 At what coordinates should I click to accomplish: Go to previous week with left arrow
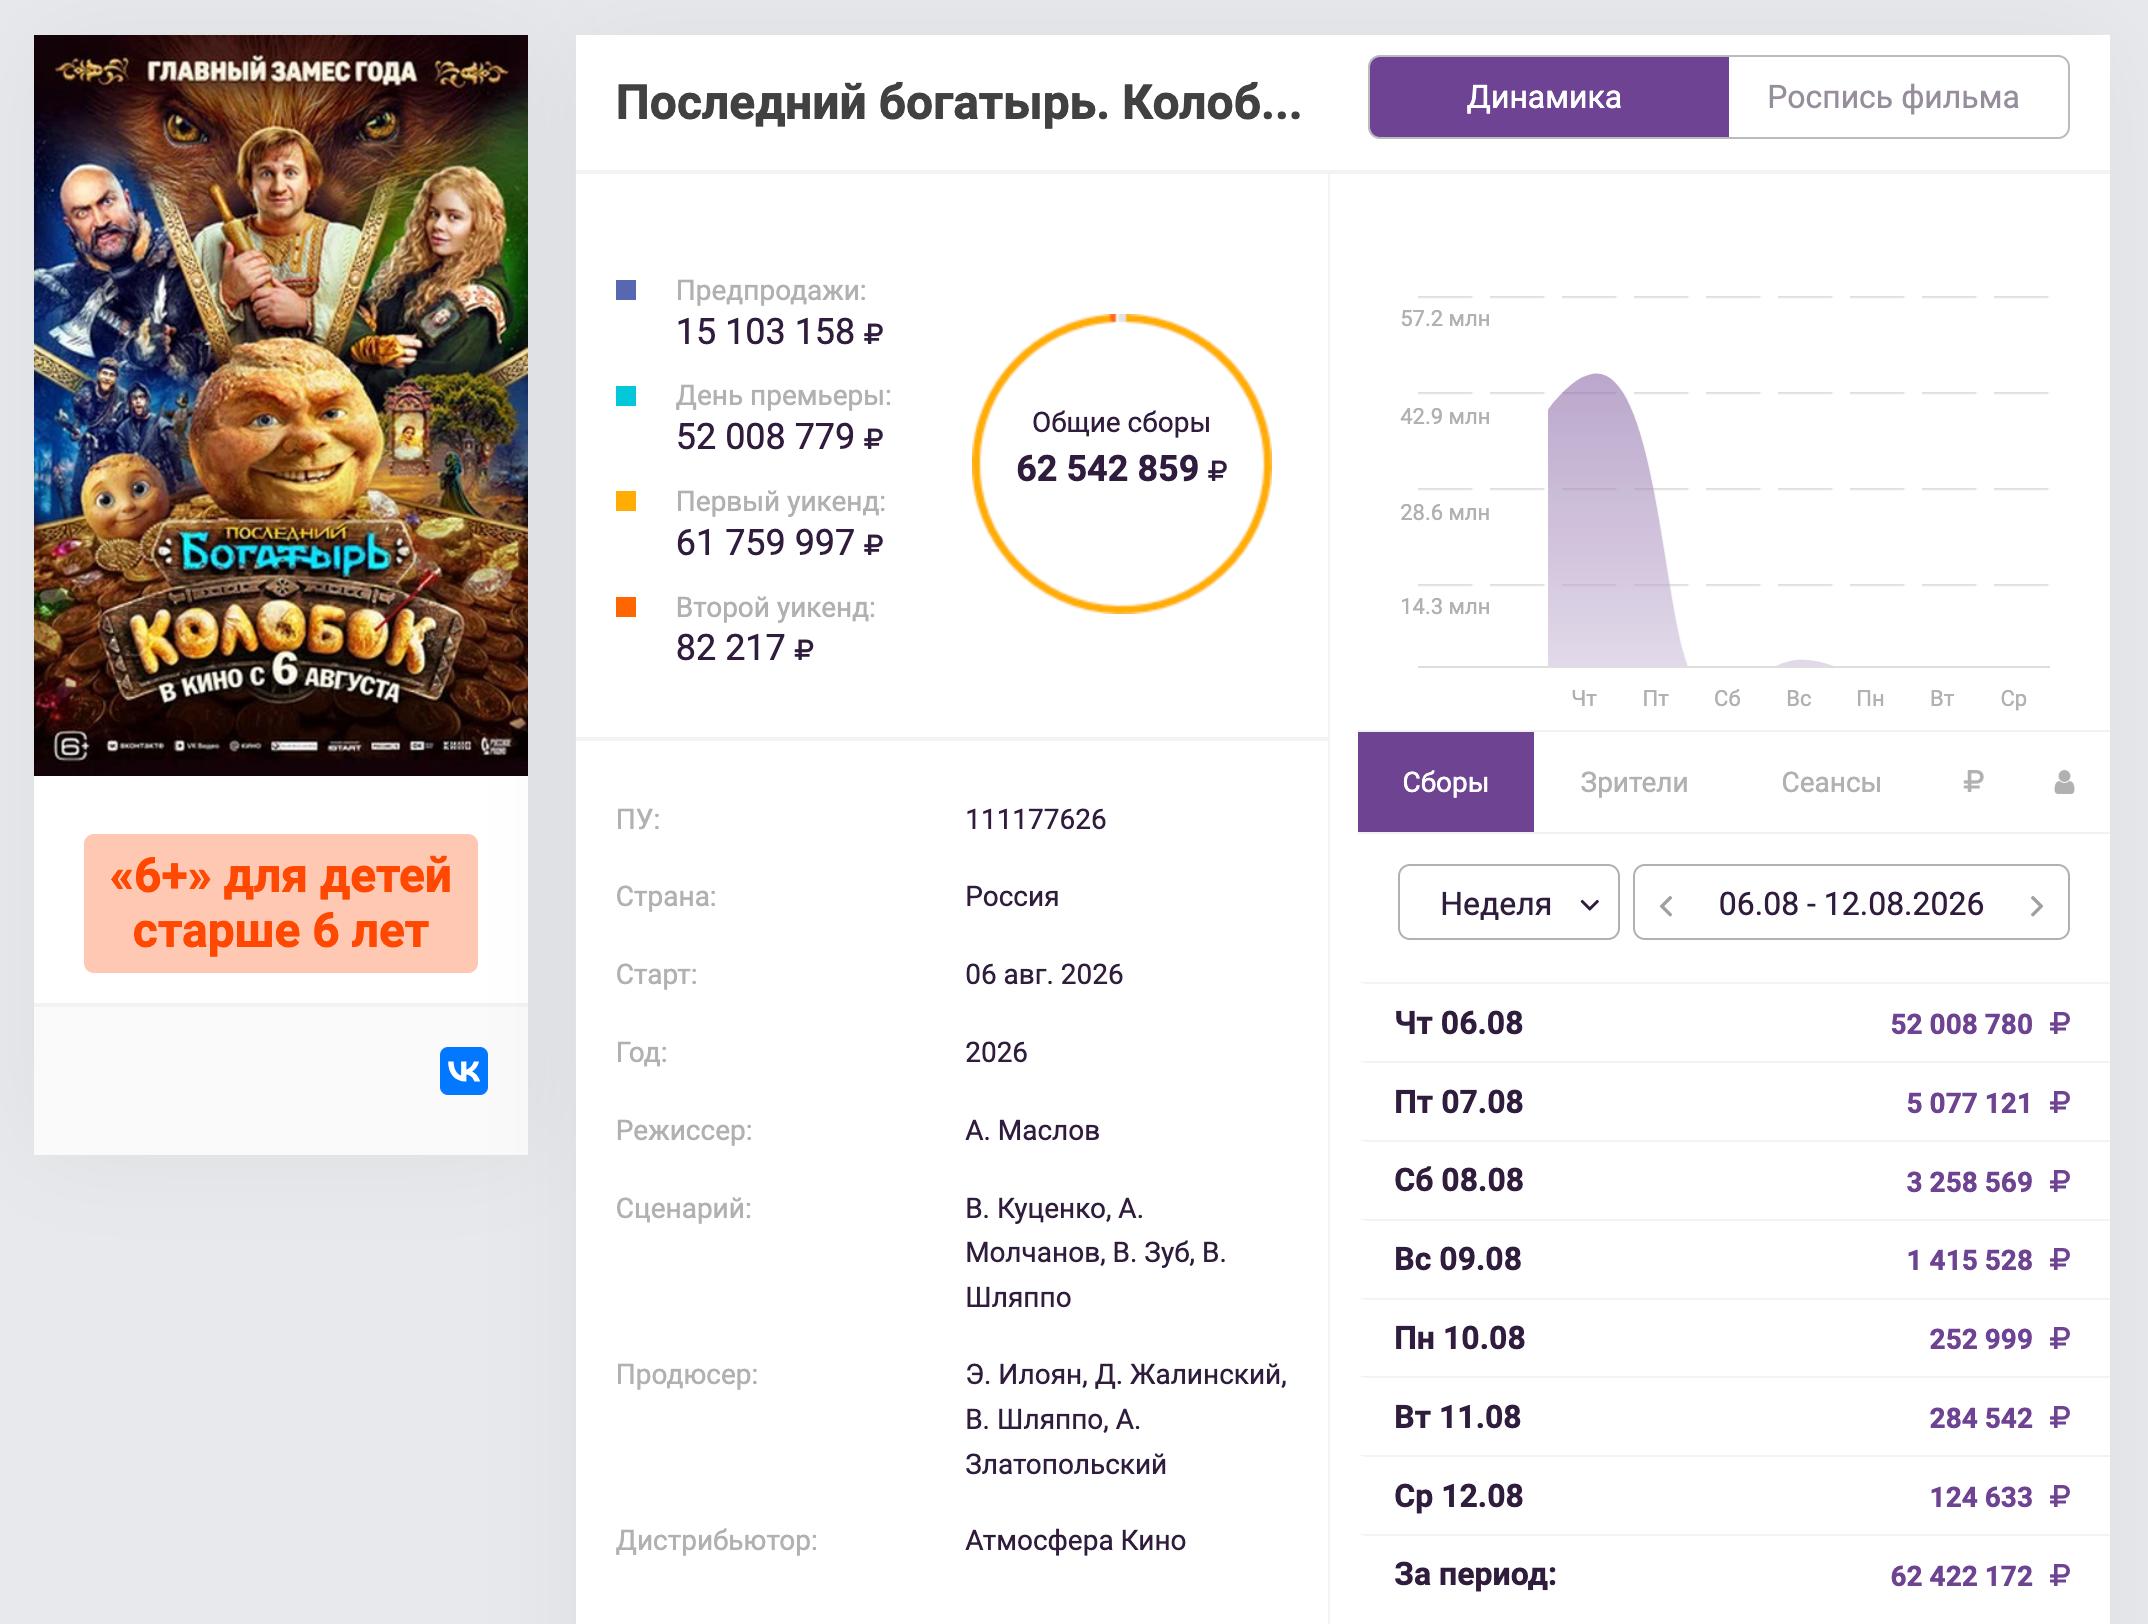[1666, 905]
